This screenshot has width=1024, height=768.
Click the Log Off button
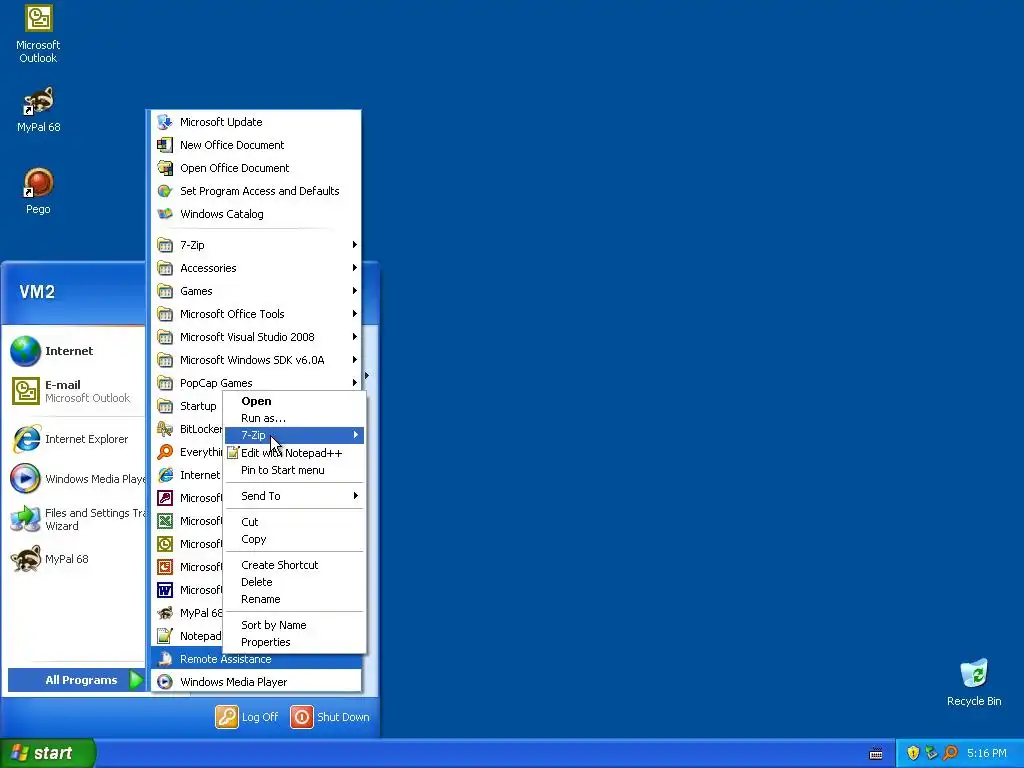(x=247, y=717)
